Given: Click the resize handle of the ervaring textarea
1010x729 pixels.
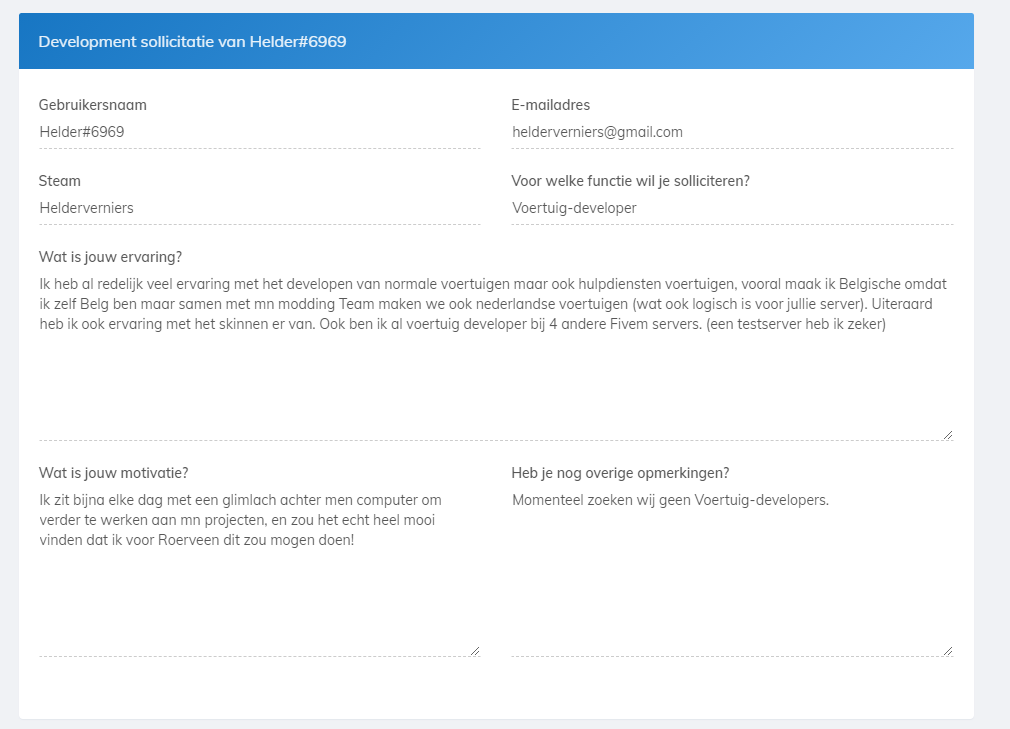Looking at the screenshot, I should click(x=947, y=434).
